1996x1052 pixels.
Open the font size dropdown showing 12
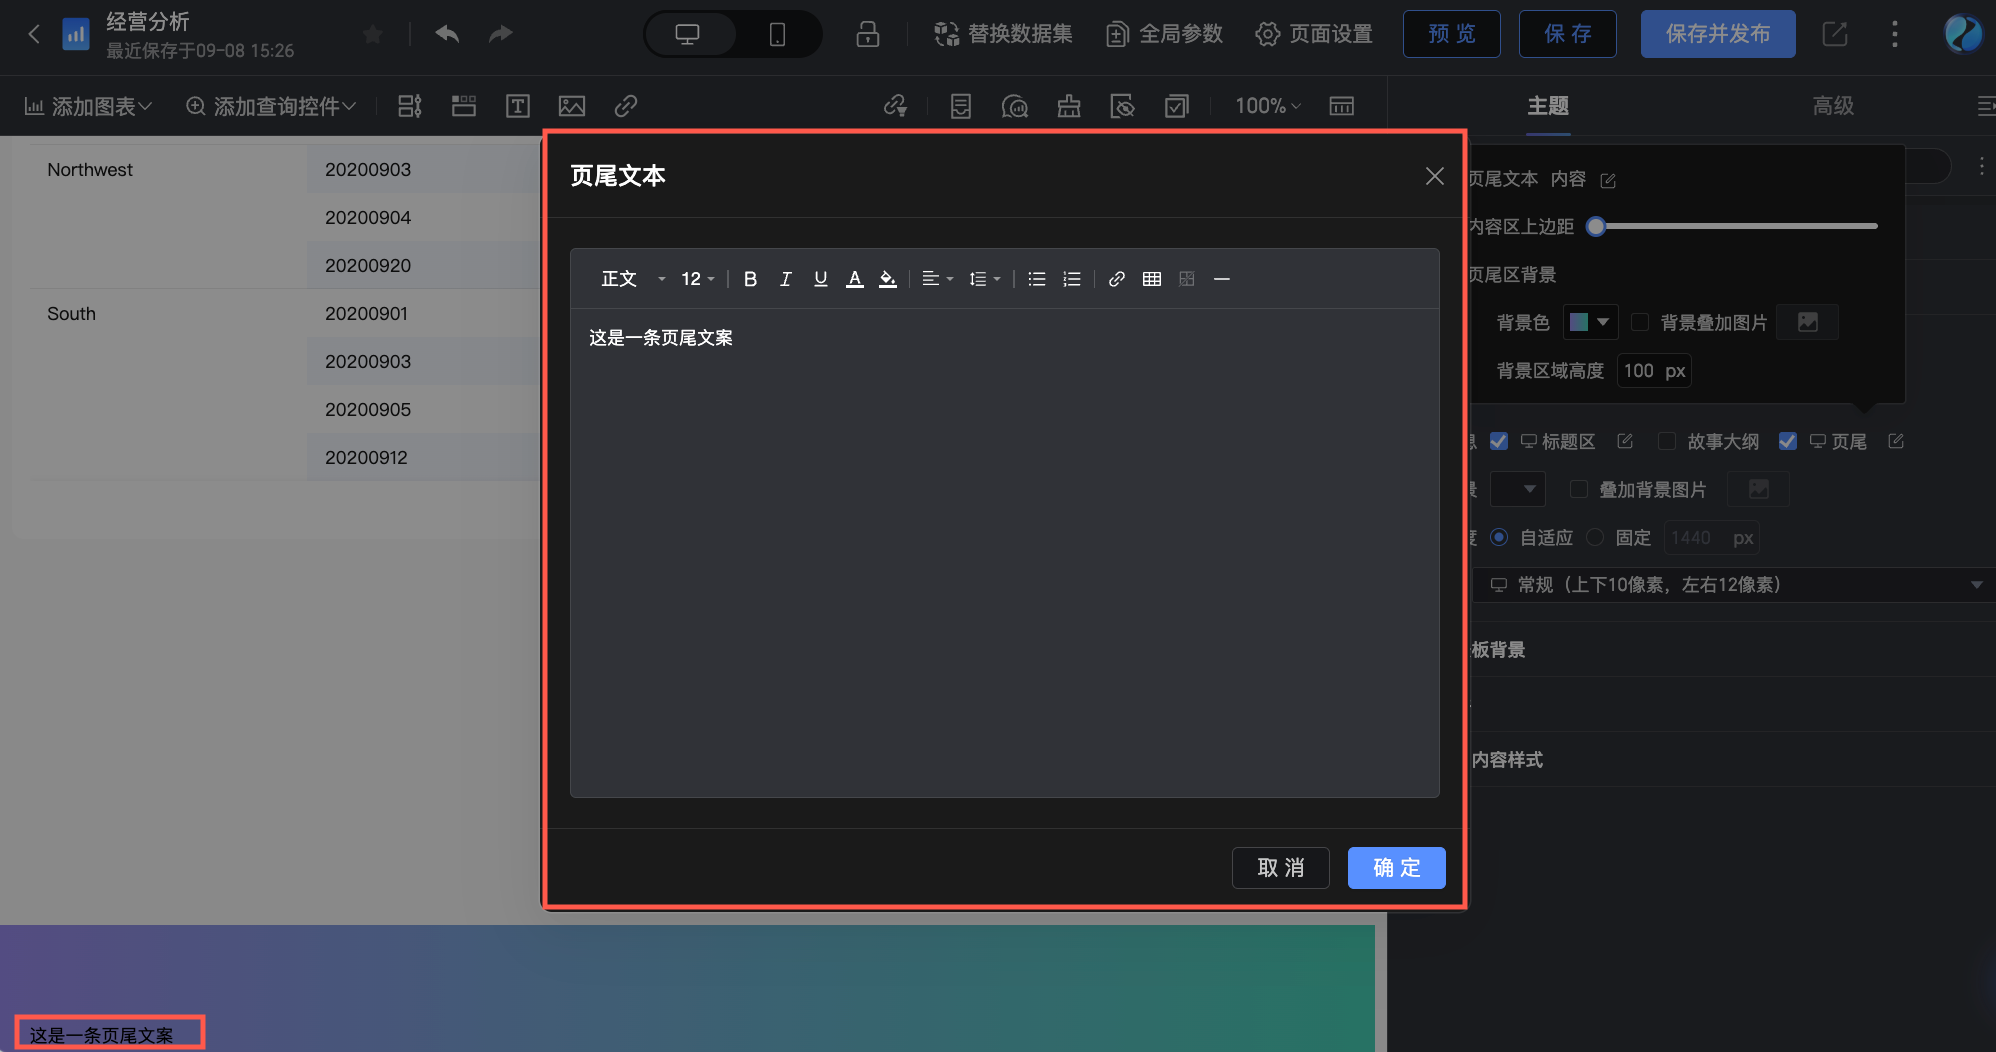695,278
